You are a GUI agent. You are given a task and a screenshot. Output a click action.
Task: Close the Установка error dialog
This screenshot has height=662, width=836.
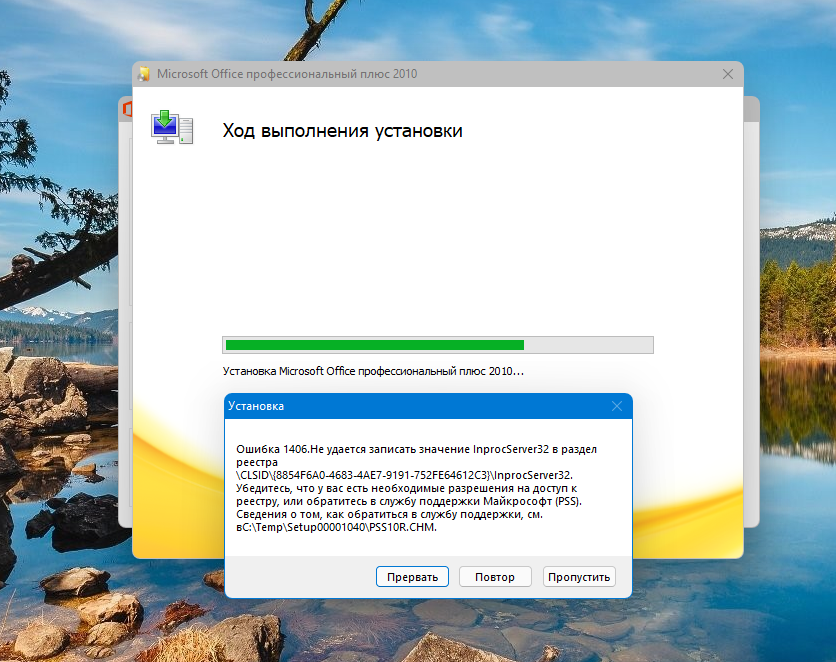click(x=617, y=406)
